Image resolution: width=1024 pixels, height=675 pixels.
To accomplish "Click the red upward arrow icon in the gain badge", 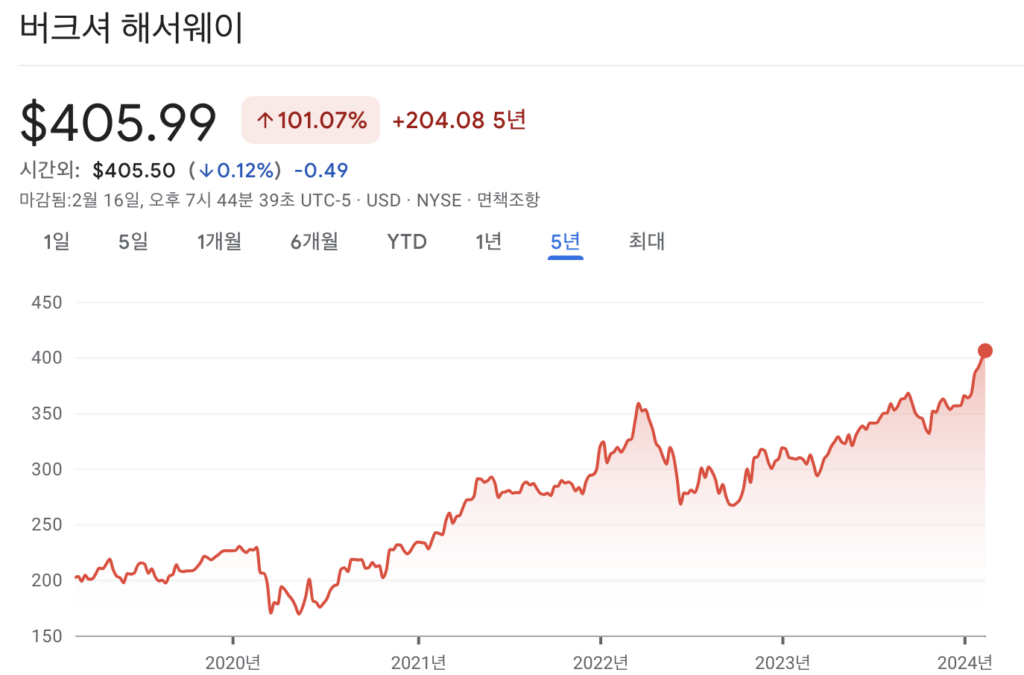I will (x=264, y=119).
